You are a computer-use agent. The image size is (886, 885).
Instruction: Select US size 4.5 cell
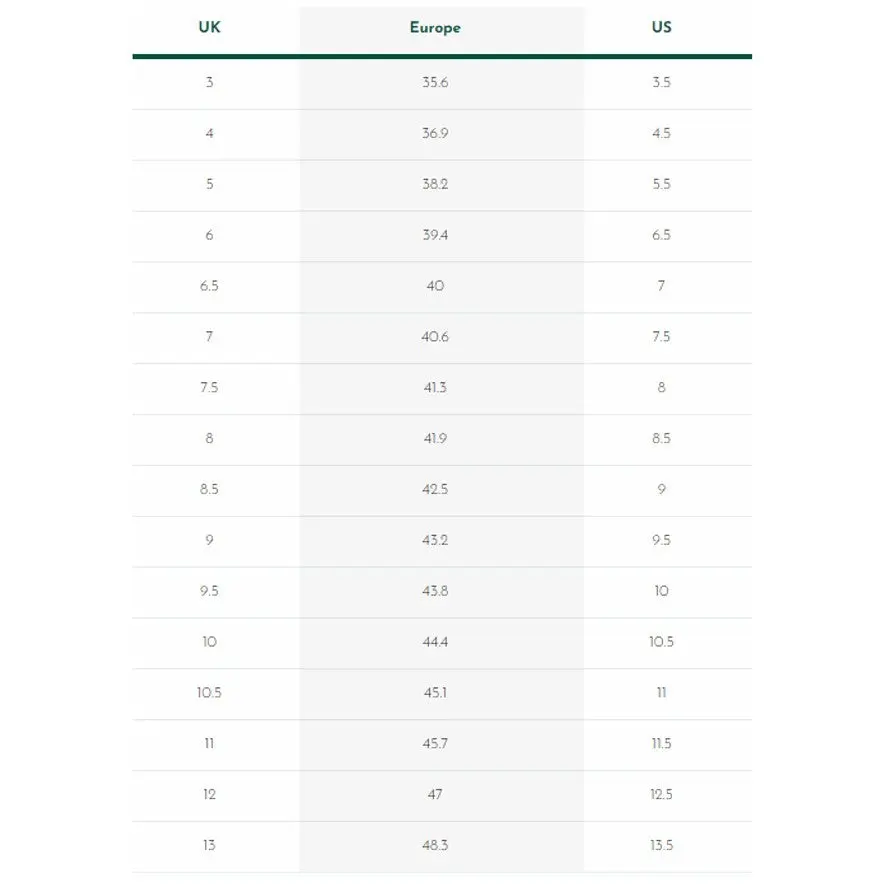tap(661, 133)
